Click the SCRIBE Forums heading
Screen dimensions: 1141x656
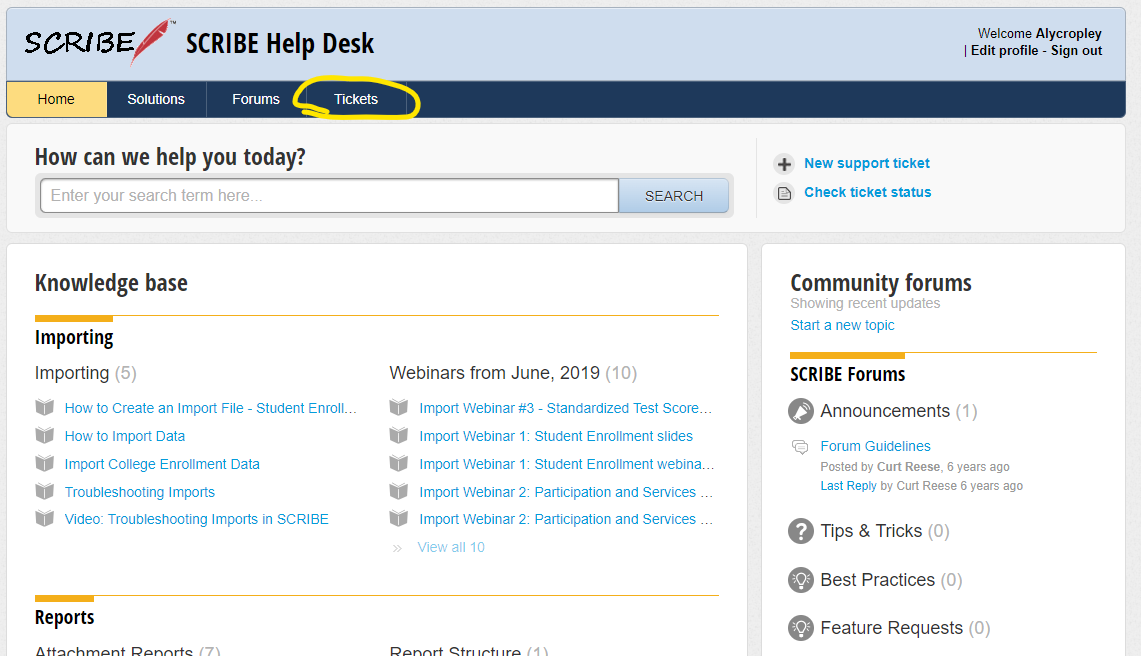click(x=848, y=374)
